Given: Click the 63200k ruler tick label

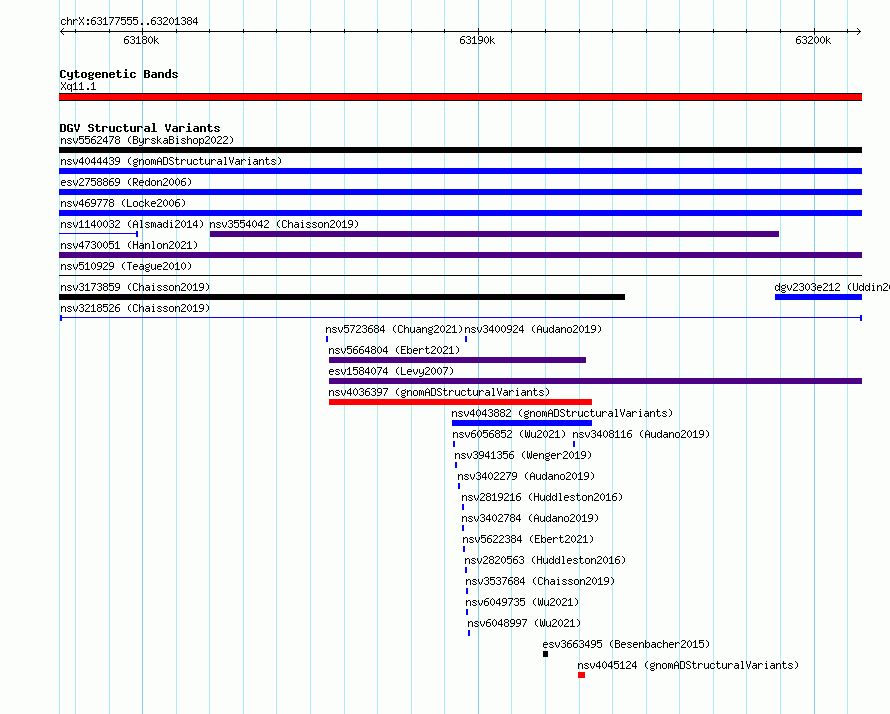Looking at the screenshot, I should click(813, 40).
